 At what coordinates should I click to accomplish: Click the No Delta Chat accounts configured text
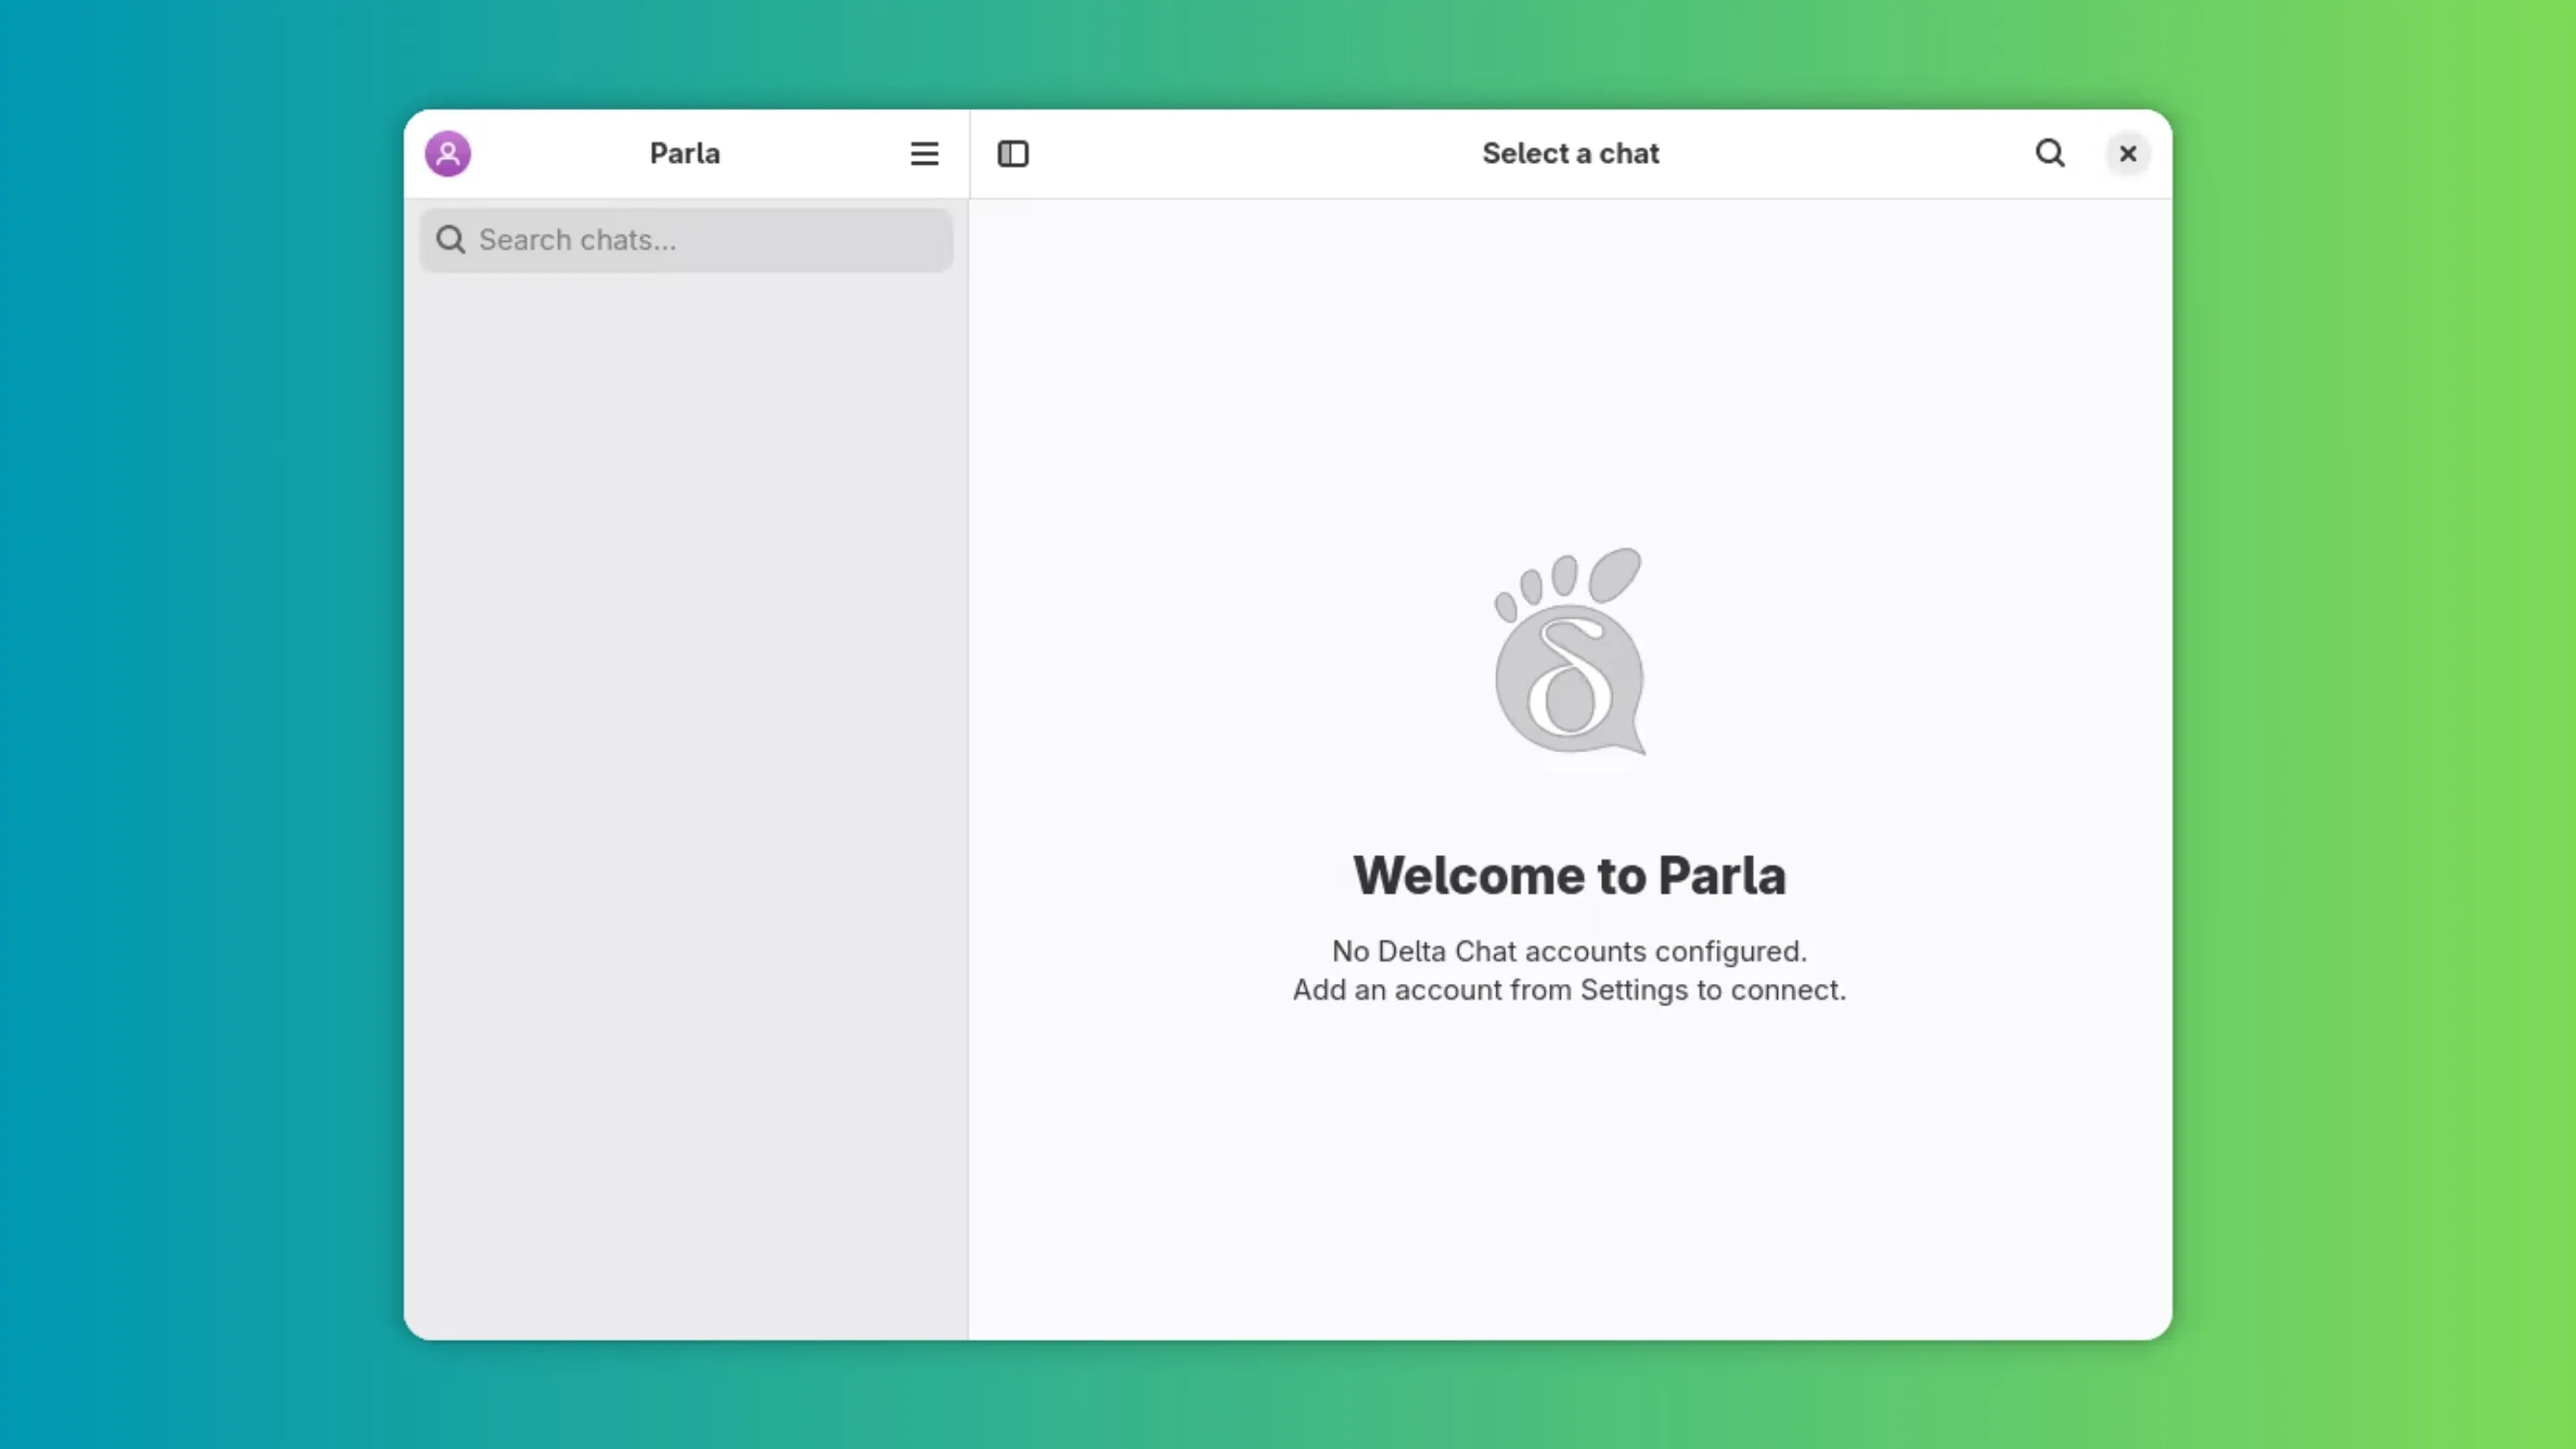pos(1569,951)
